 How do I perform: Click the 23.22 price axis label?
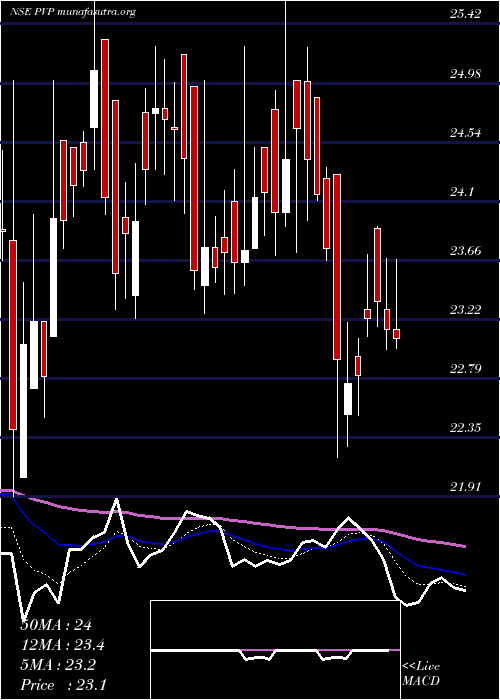466,309
